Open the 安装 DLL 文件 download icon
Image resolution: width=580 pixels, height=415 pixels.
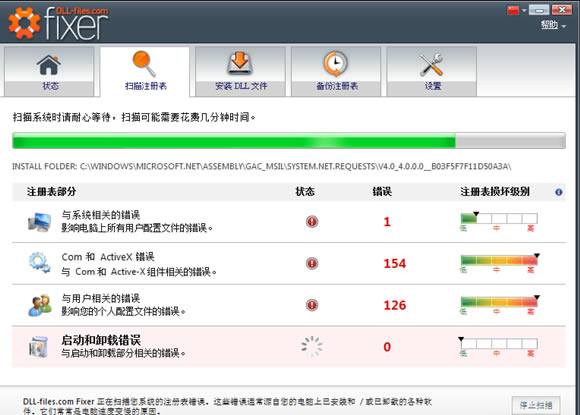pyautogui.click(x=240, y=63)
